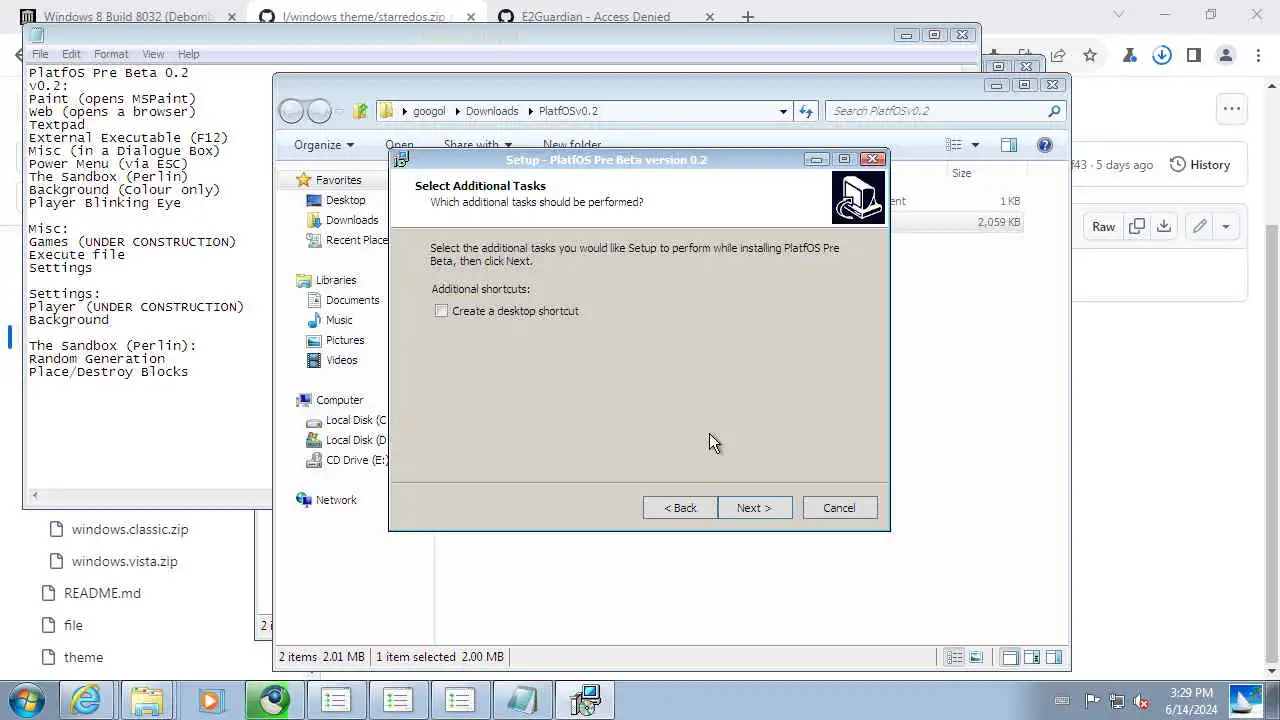Screen dimensions: 1280x720
Task: Enable Create a desktop shortcut checkbox
Action: pos(442,311)
